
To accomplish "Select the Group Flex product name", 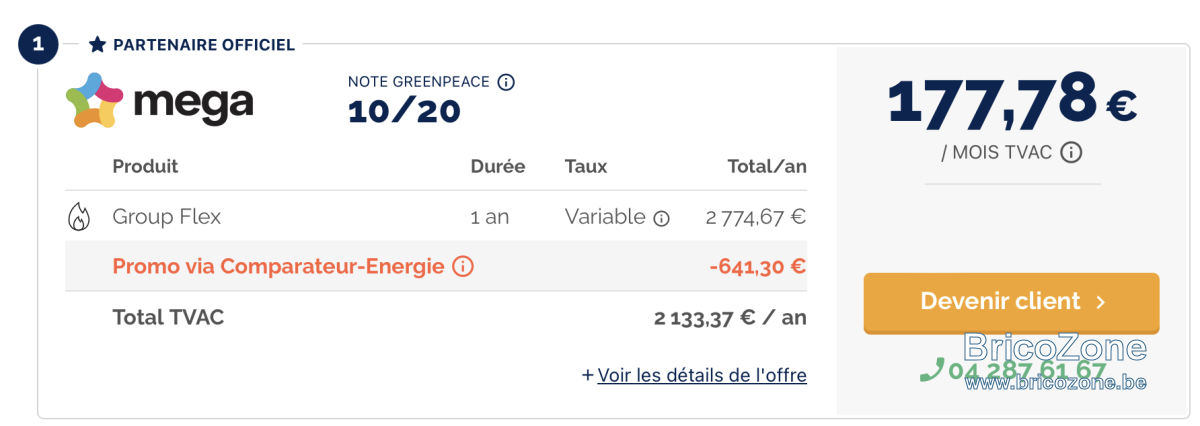I will [x=167, y=217].
